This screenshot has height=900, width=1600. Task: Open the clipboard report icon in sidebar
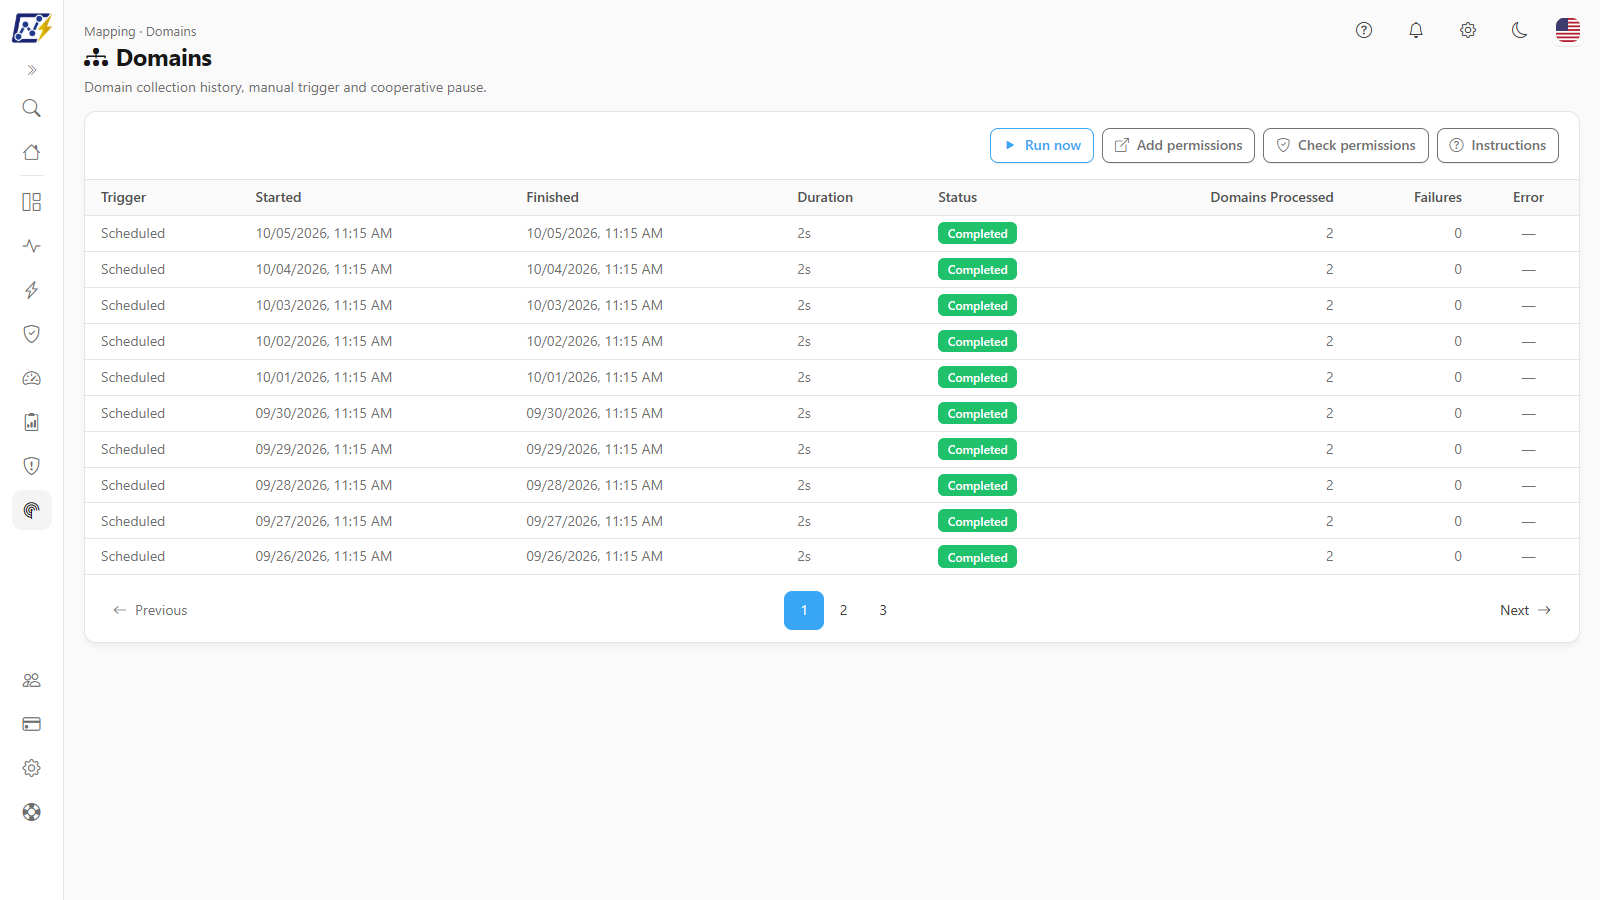click(32, 422)
